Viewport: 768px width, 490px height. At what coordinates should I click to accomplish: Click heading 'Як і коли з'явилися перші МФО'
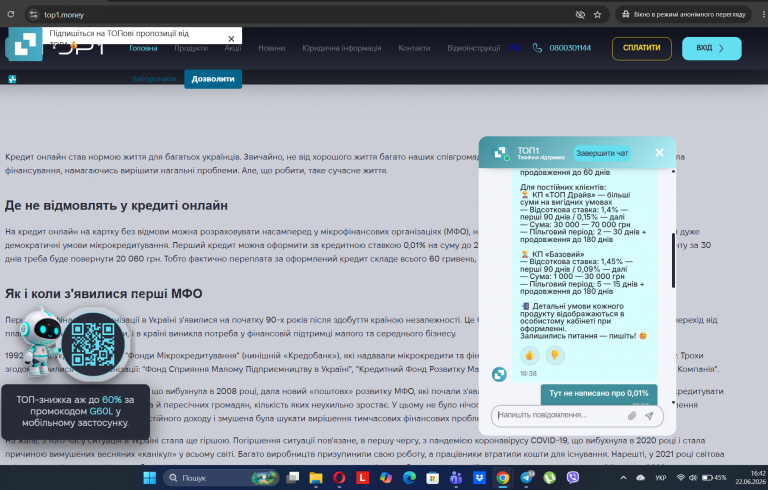click(103, 294)
